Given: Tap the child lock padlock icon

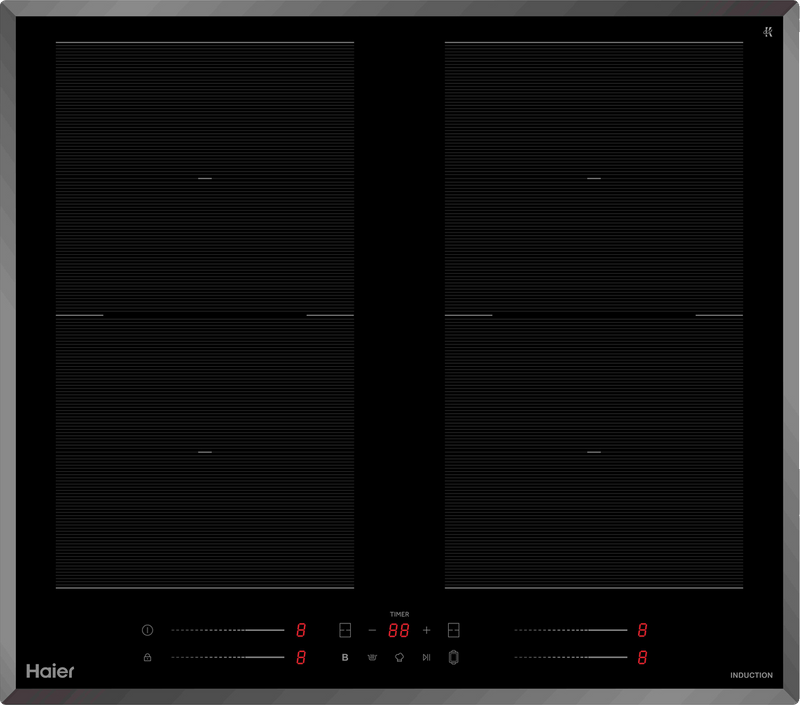Looking at the screenshot, I should (x=147, y=657).
